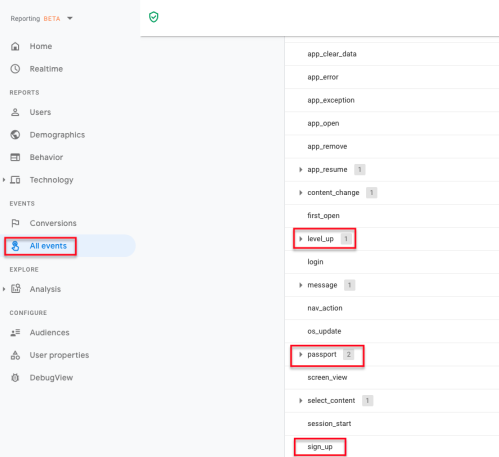Open the Reporting BETA dropdown arrow

coord(70,18)
